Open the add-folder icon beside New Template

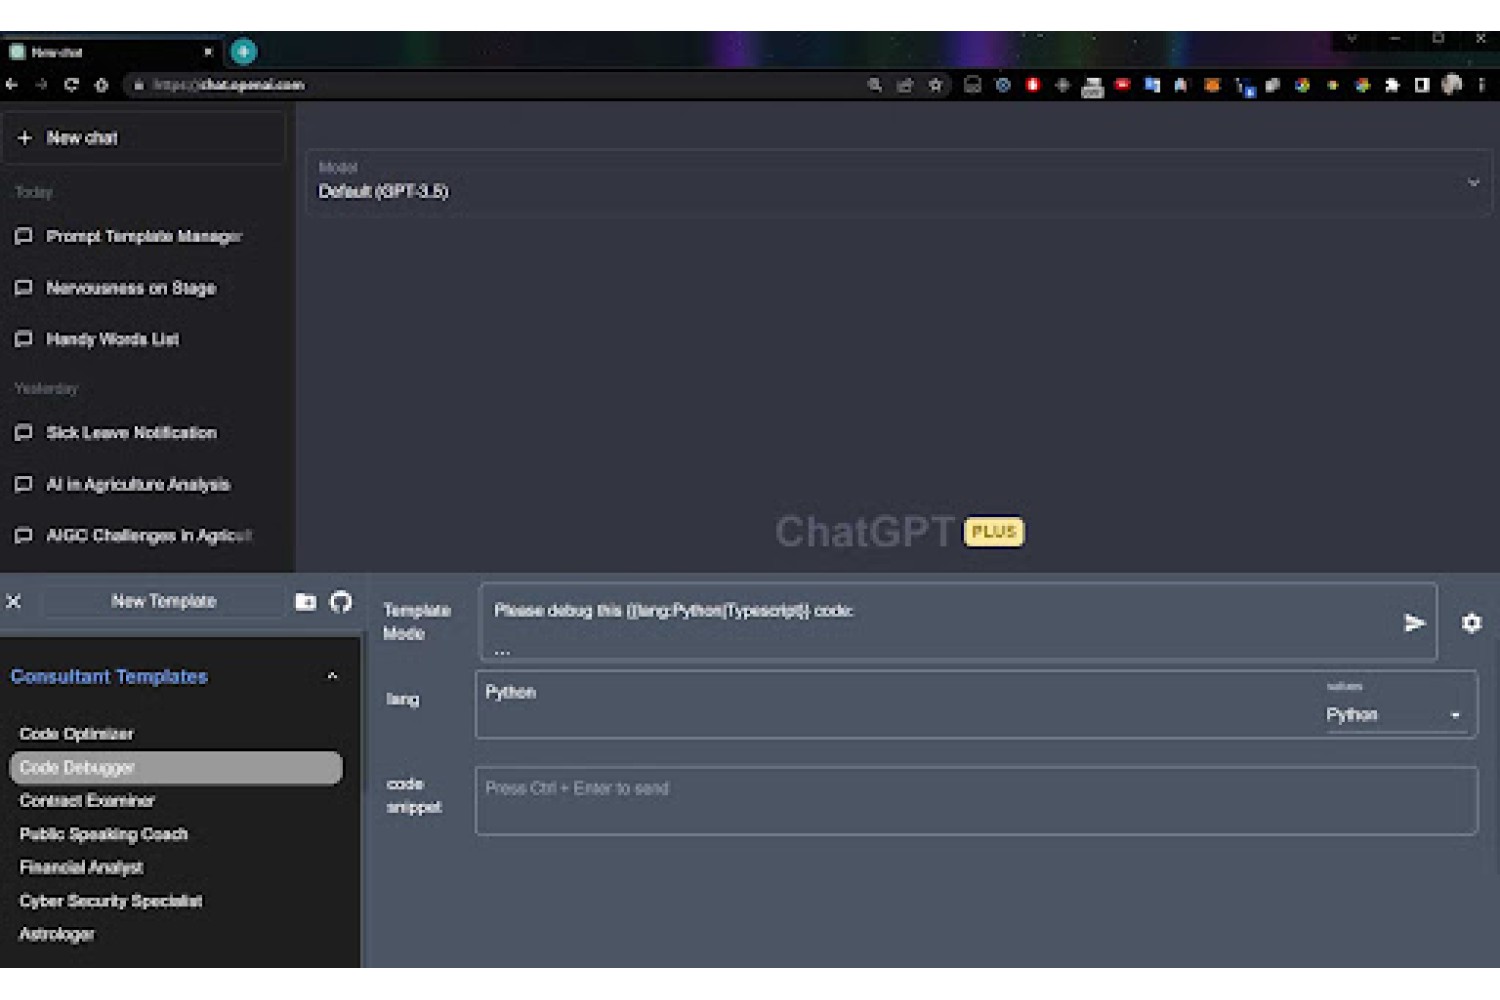[x=306, y=601]
